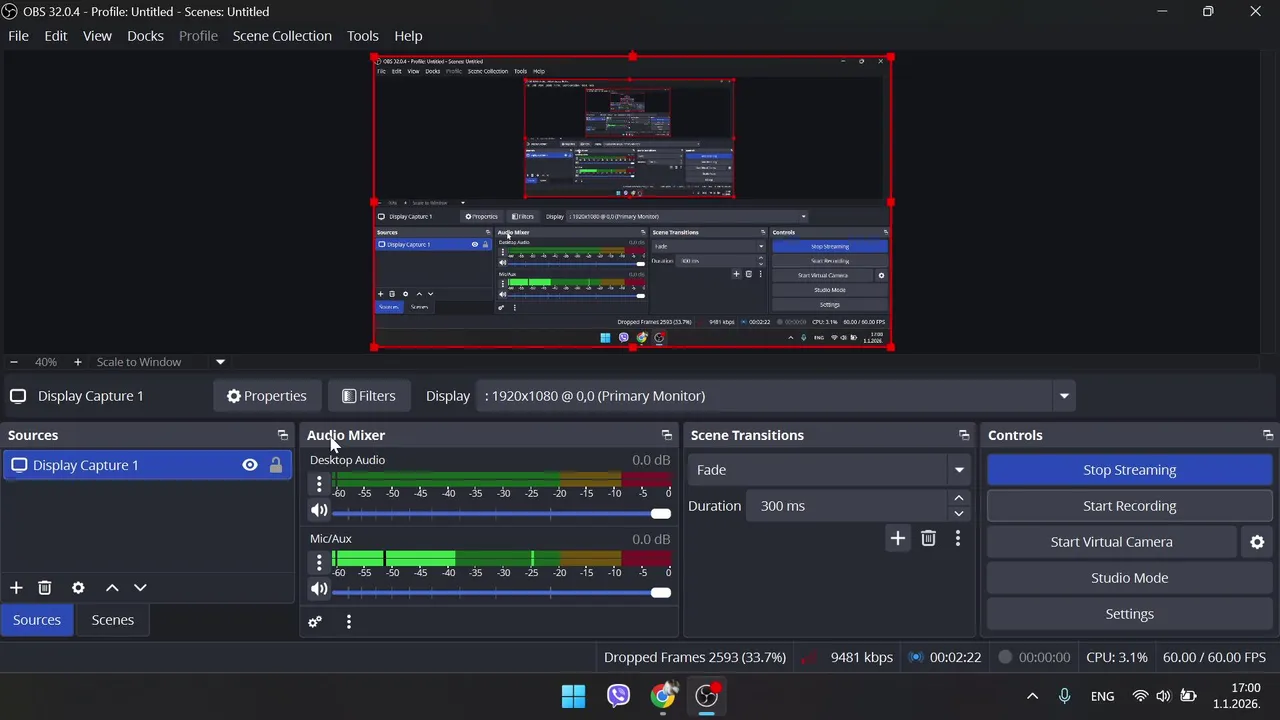Click Windows Start button on taskbar

(x=573, y=696)
